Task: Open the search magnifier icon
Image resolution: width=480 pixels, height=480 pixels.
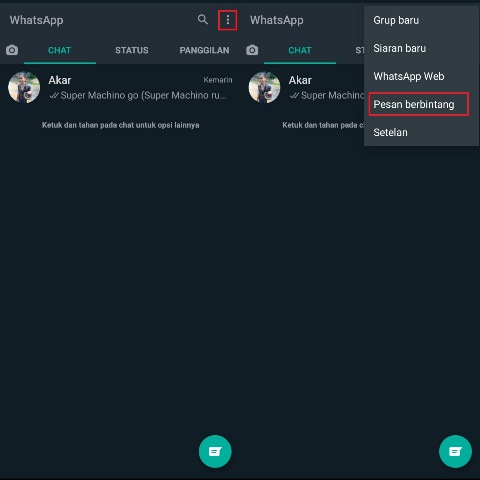Action: (x=202, y=20)
